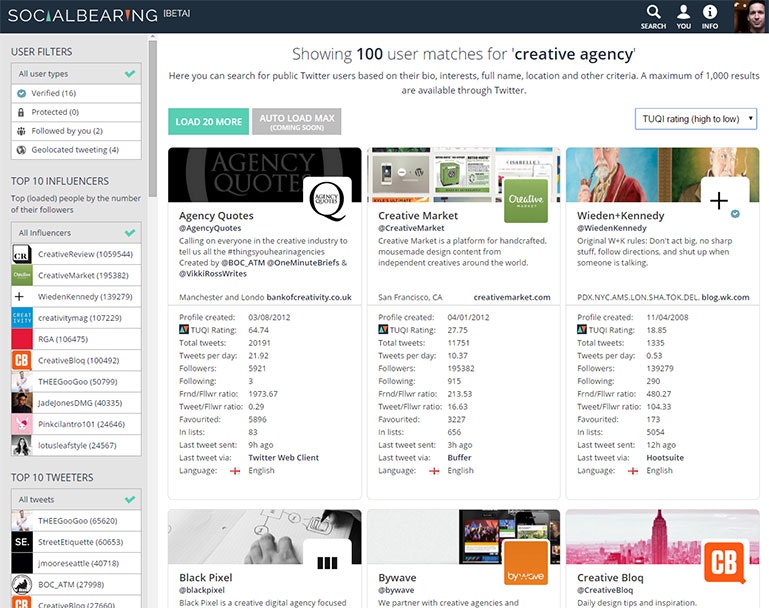Viewport: 769px width, 608px height.
Task: Select CreativeMarket (195382) influencer
Action: 76,276
